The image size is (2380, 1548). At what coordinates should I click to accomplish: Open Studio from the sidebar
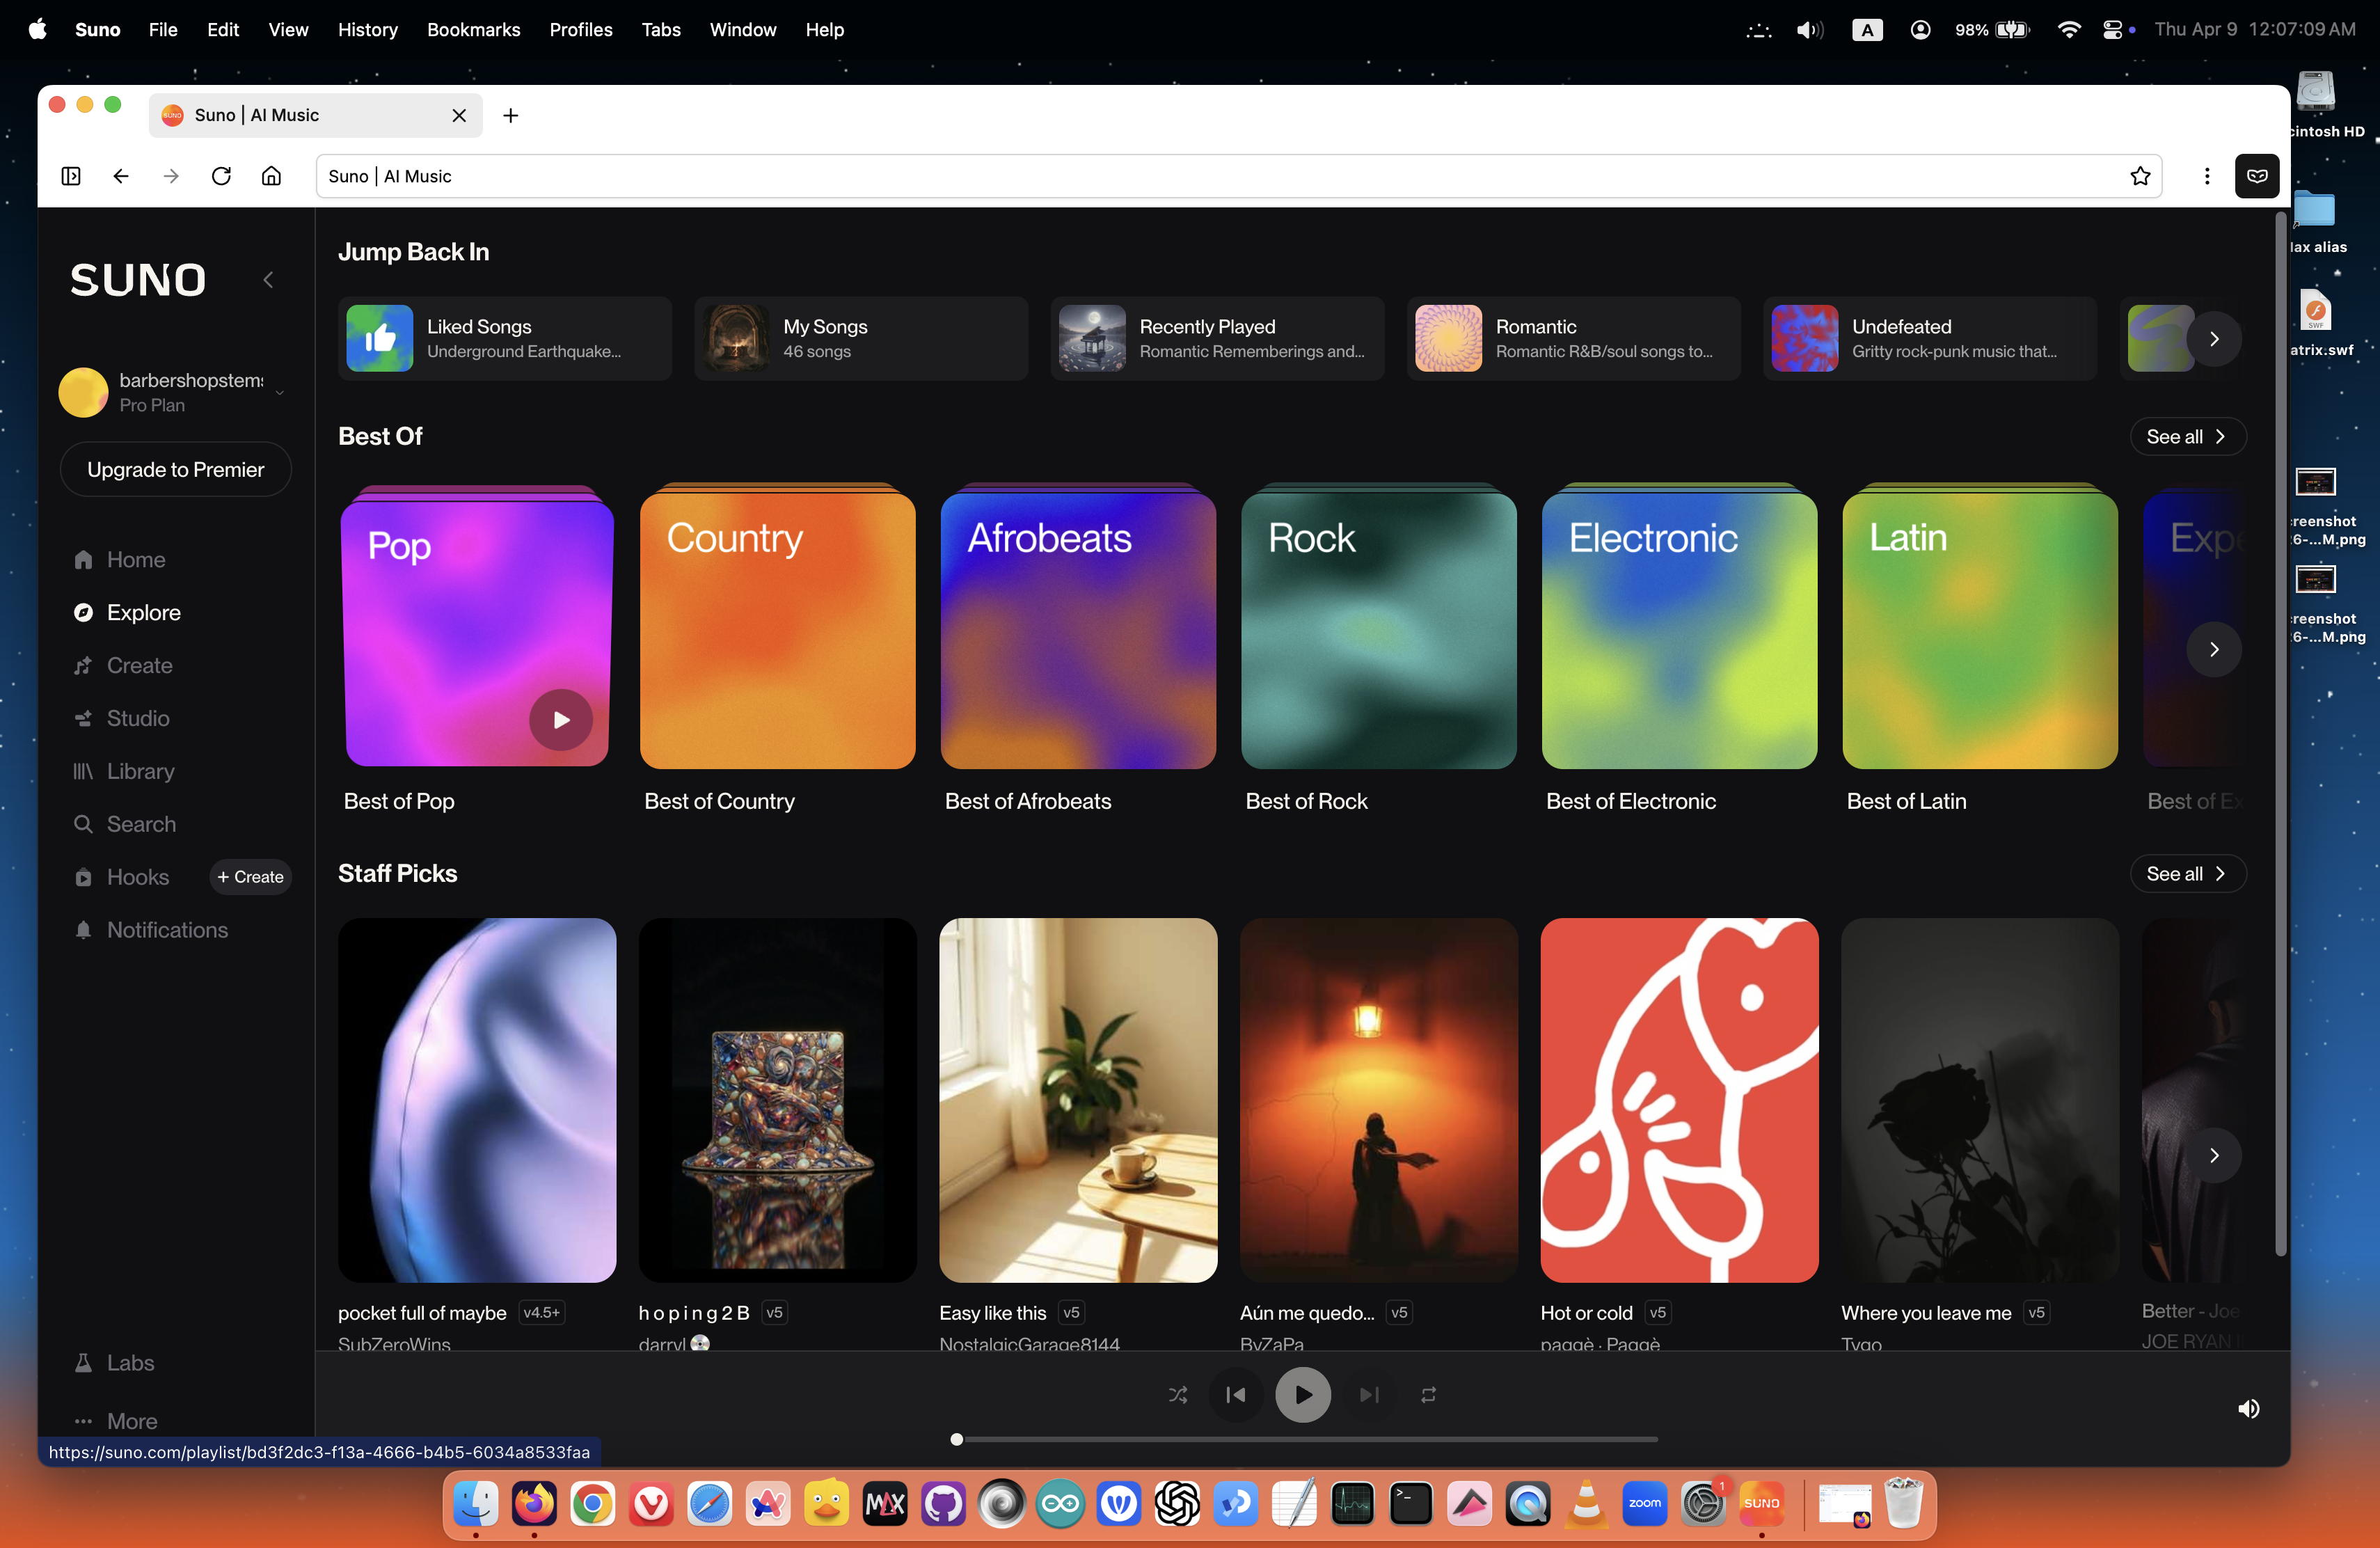(138, 718)
